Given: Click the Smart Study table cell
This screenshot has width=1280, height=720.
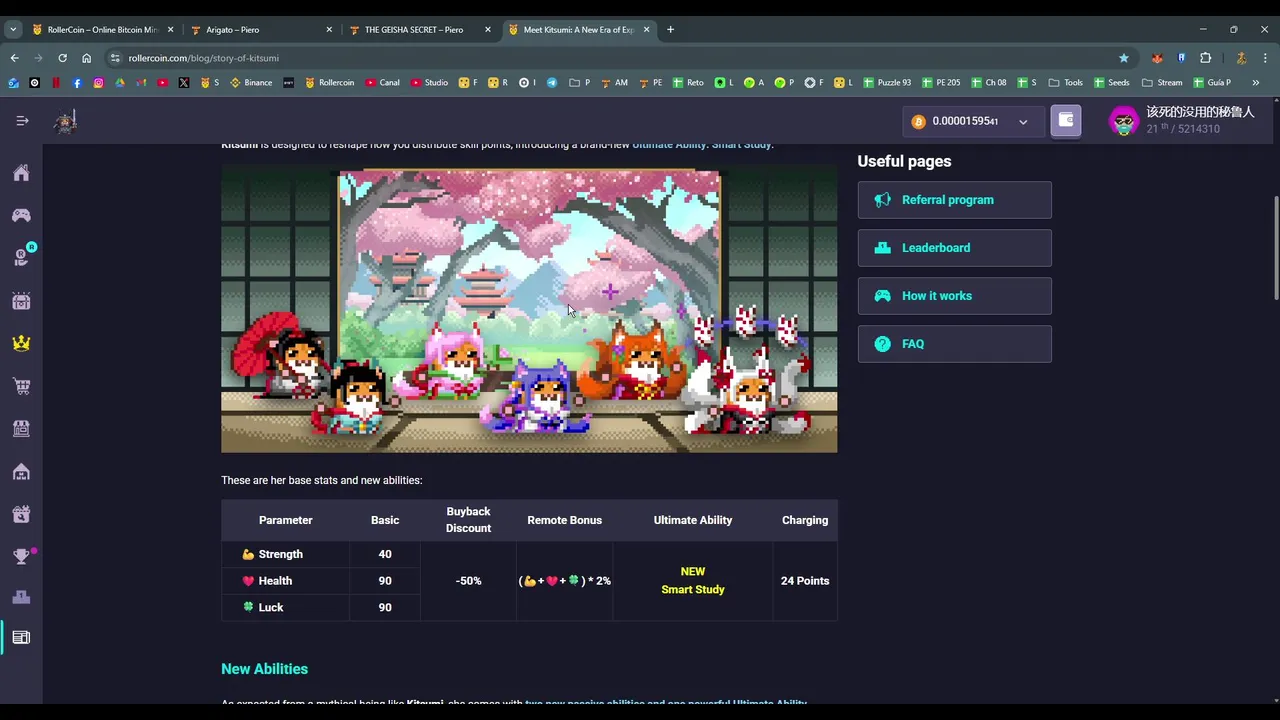Looking at the screenshot, I should tap(692, 581).
